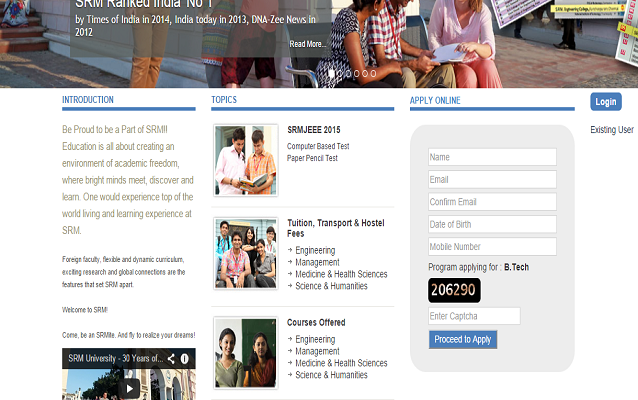Viewport: 638px width, 400px height.
Task: Open the Courses Offered thumbnail image
Action: [245, 352]
